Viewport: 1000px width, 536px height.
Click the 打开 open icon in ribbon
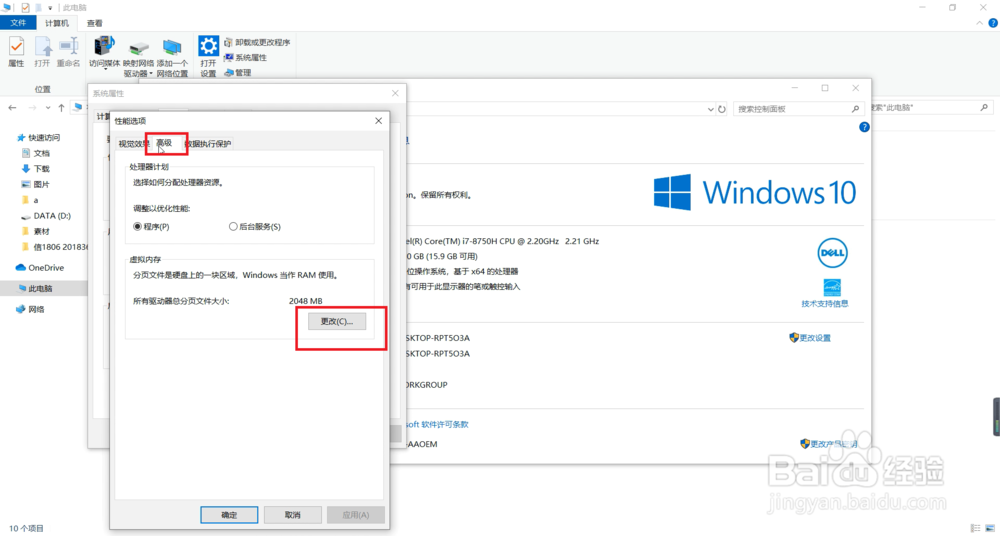42,52
